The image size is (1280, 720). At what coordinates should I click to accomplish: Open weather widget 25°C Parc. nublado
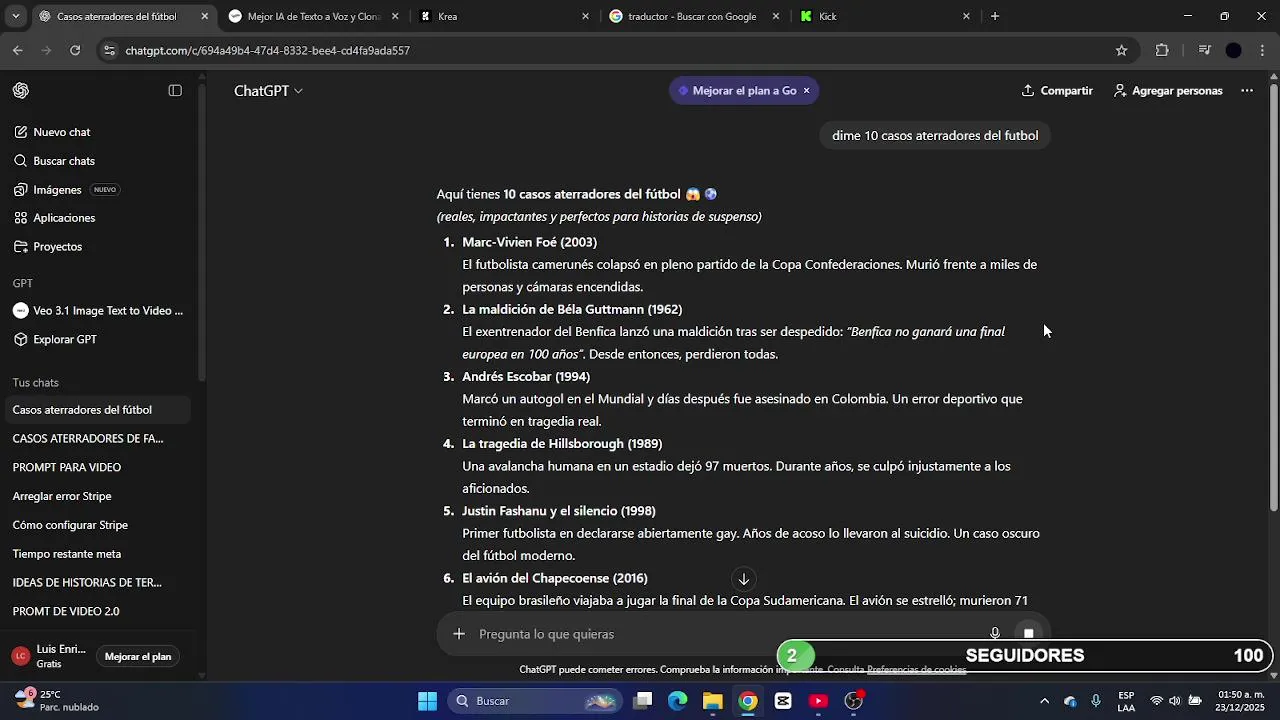(56, 700)
